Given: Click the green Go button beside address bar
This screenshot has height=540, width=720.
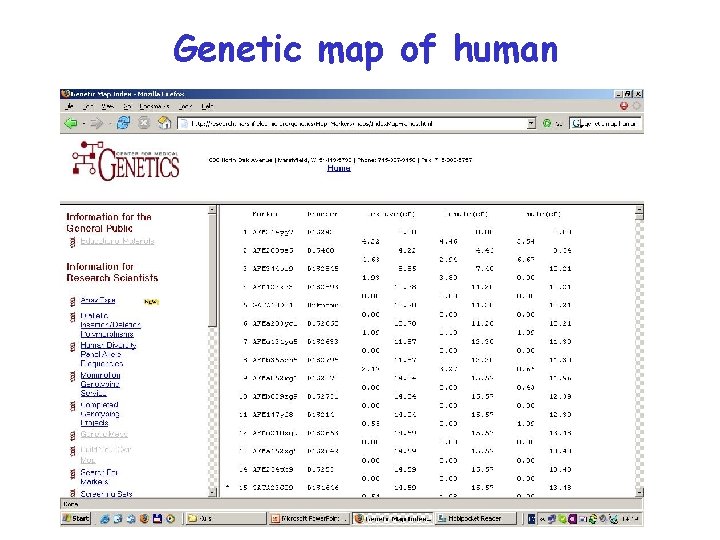Looking at the screenshot, I should coord(546,123).
